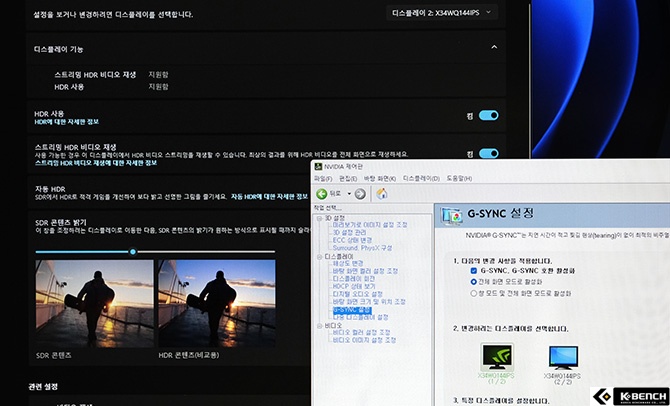
Task: Collapse the 3D 설정 tree node
Action: [x=319, y=218]
